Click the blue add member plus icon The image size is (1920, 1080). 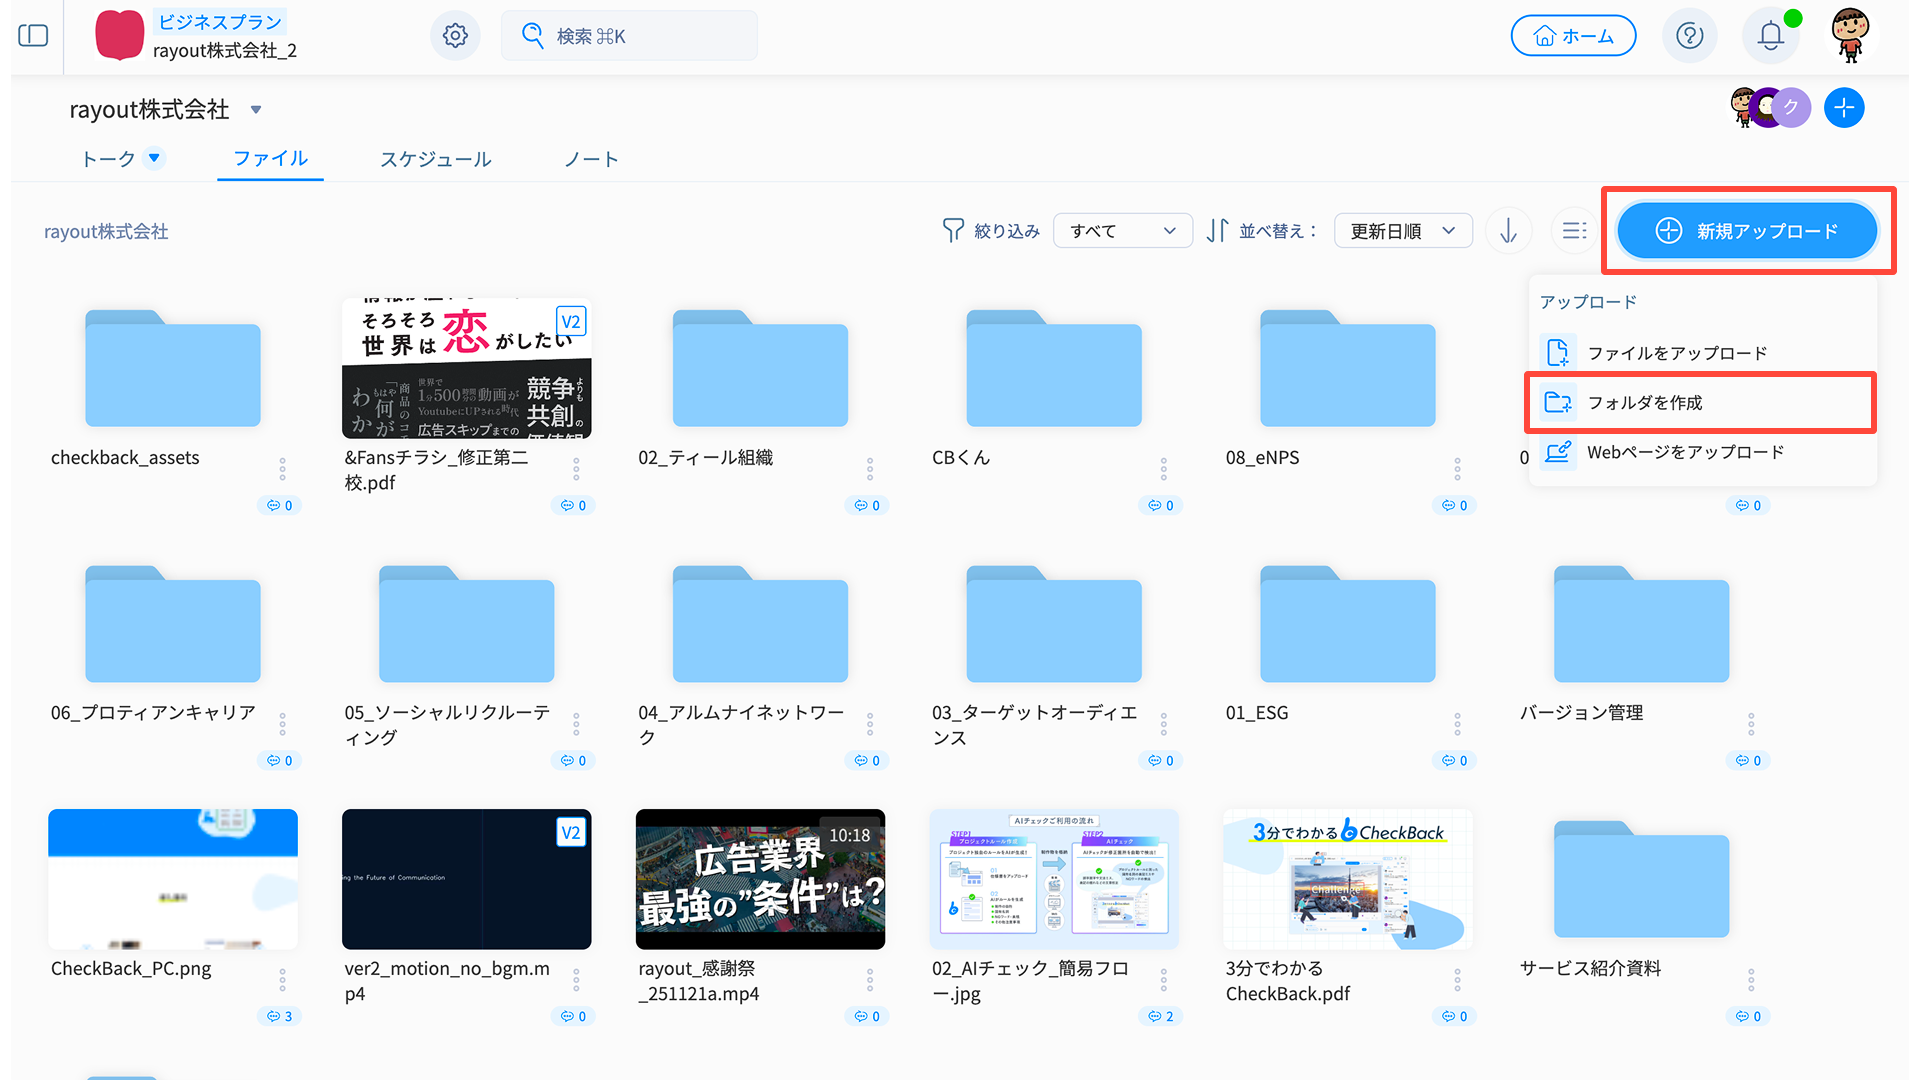[1843, 108]
